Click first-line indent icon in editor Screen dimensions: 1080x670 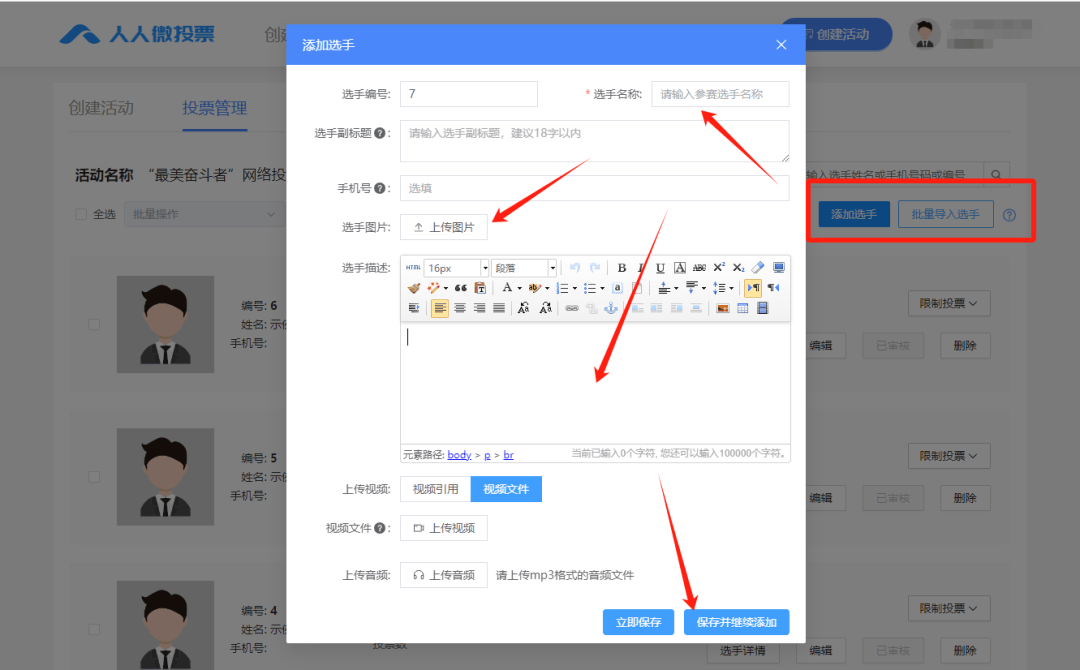(414, 308)
